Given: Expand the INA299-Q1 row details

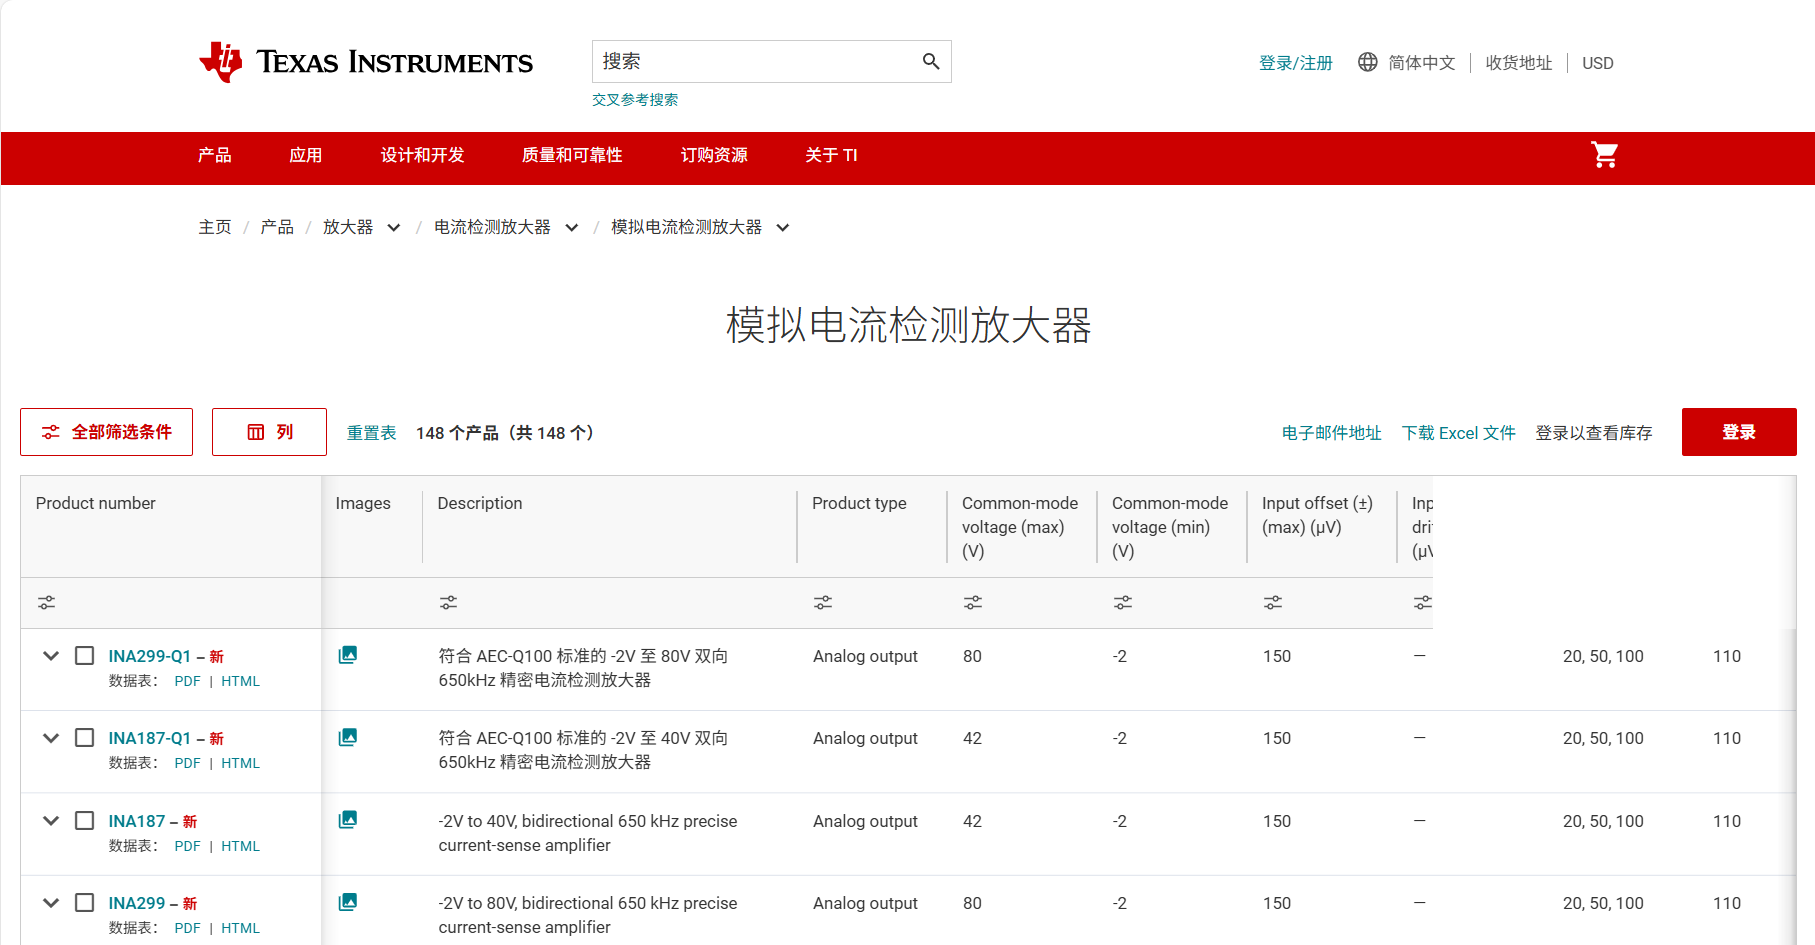Looking at the screenshot, I should pos(51,656).
